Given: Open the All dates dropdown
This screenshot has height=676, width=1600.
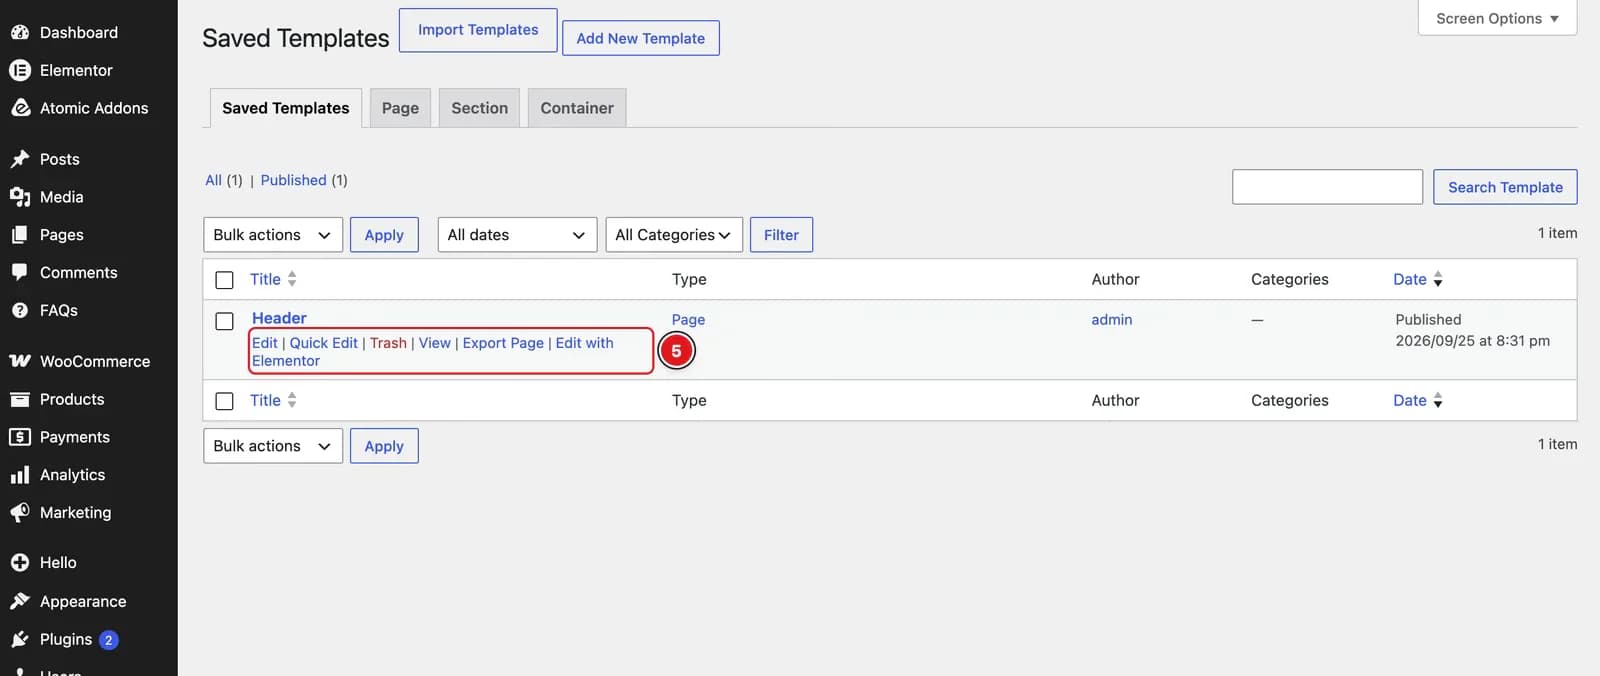Looking at the screenshot, I should [x=517, y=235].
